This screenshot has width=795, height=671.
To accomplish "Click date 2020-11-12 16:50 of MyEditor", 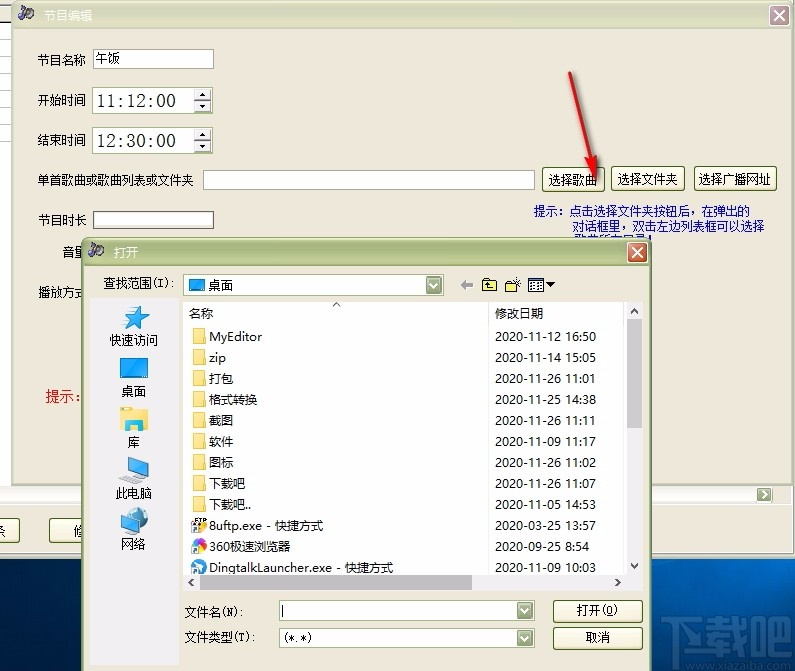I will [545, 337].
